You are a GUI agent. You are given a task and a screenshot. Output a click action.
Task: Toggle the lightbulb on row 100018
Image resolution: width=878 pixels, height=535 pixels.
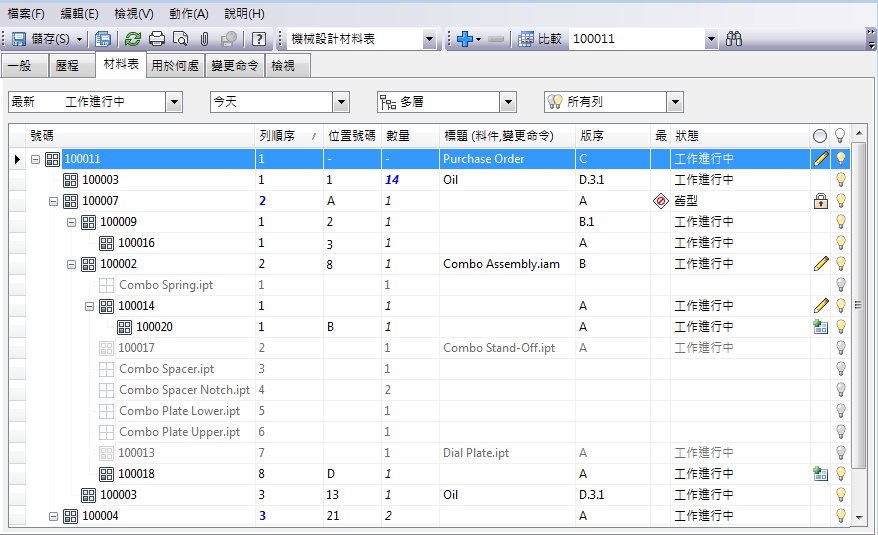(x=840, y=473)
